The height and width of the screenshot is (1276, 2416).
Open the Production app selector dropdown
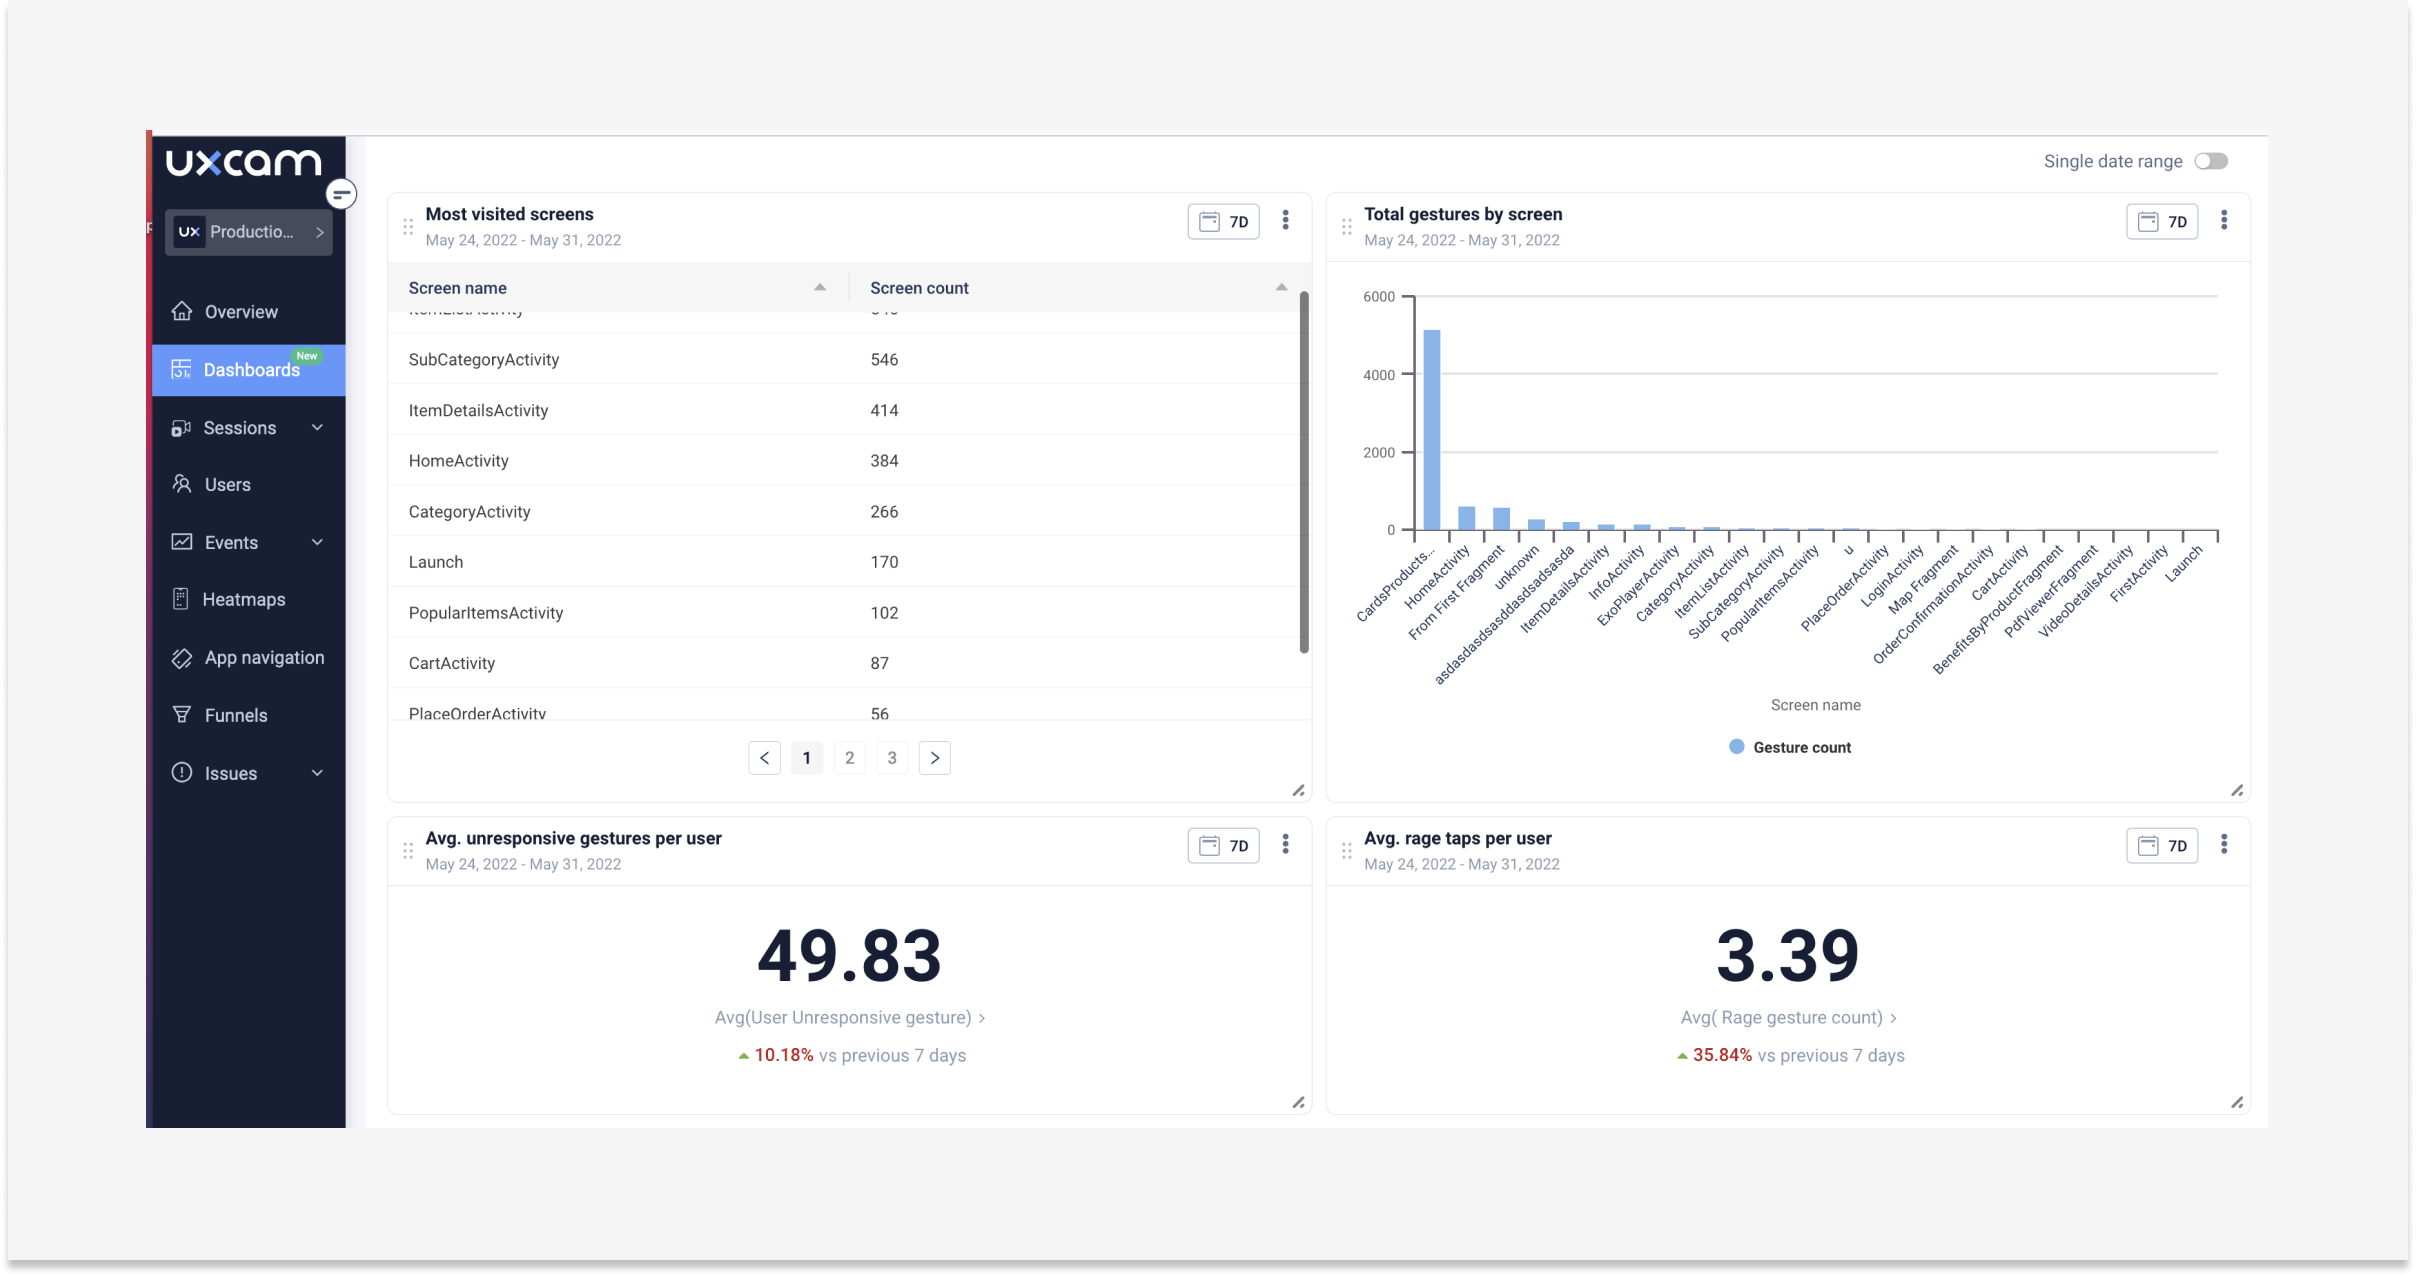pos(249,232)
